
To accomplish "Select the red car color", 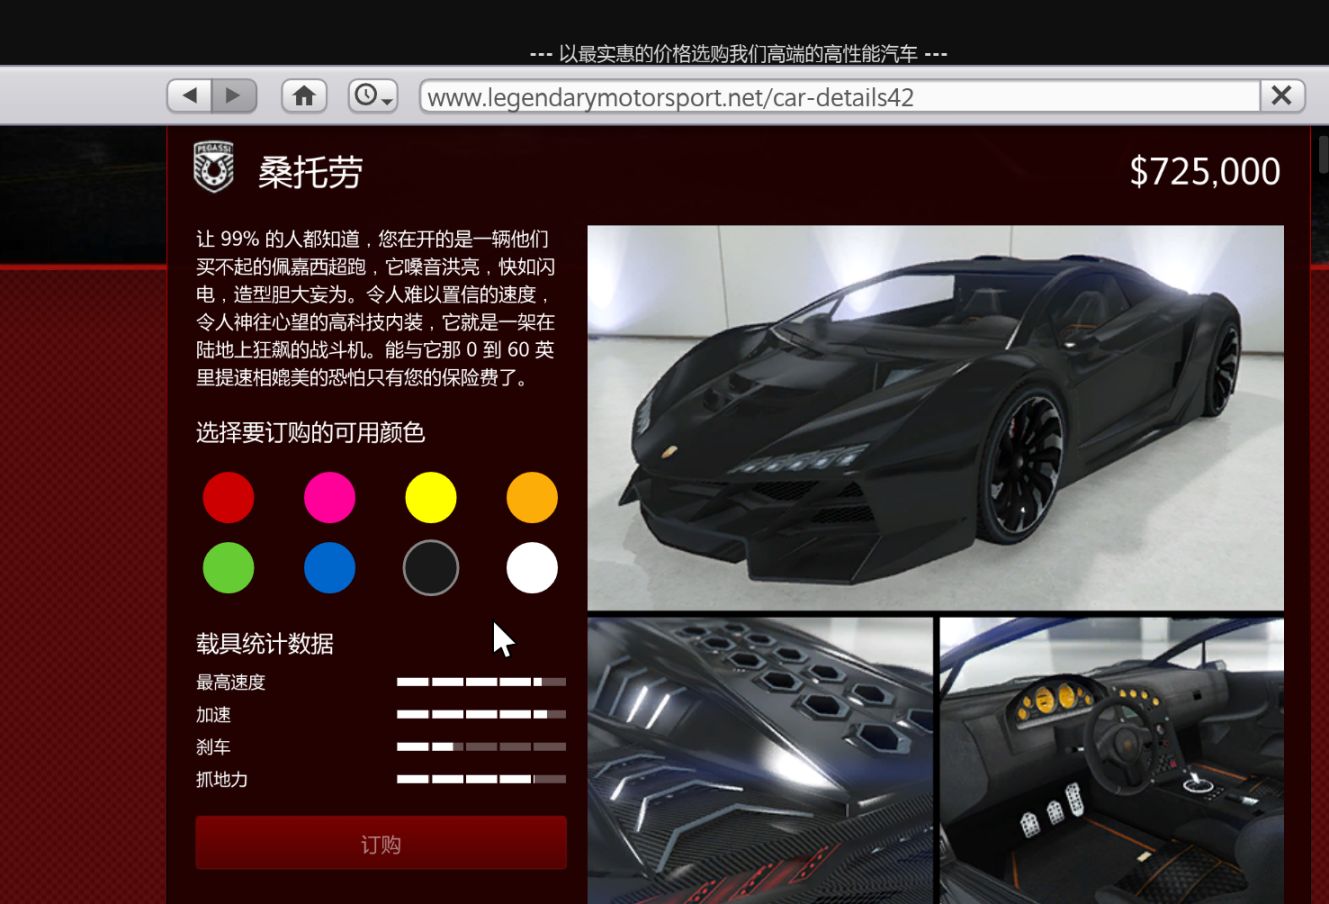I will click(x=228, y=497).
